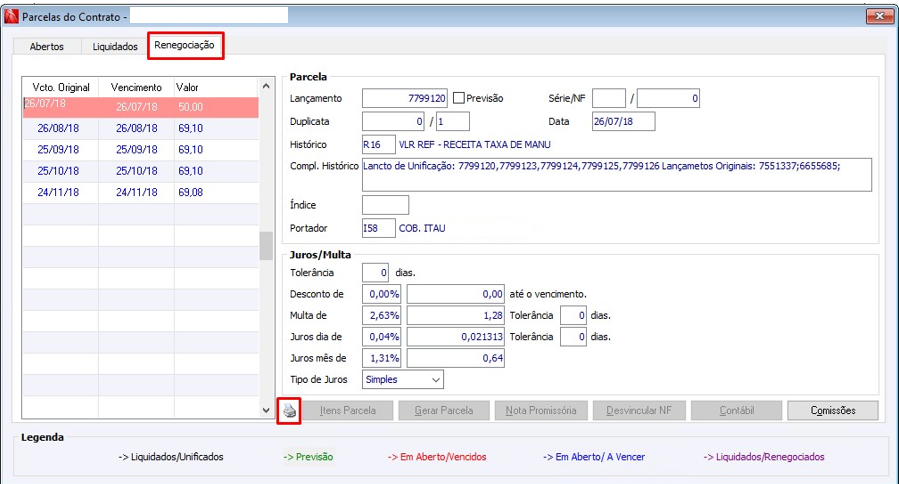Select the row with vencimento 26/08/18

pos(140,128)
